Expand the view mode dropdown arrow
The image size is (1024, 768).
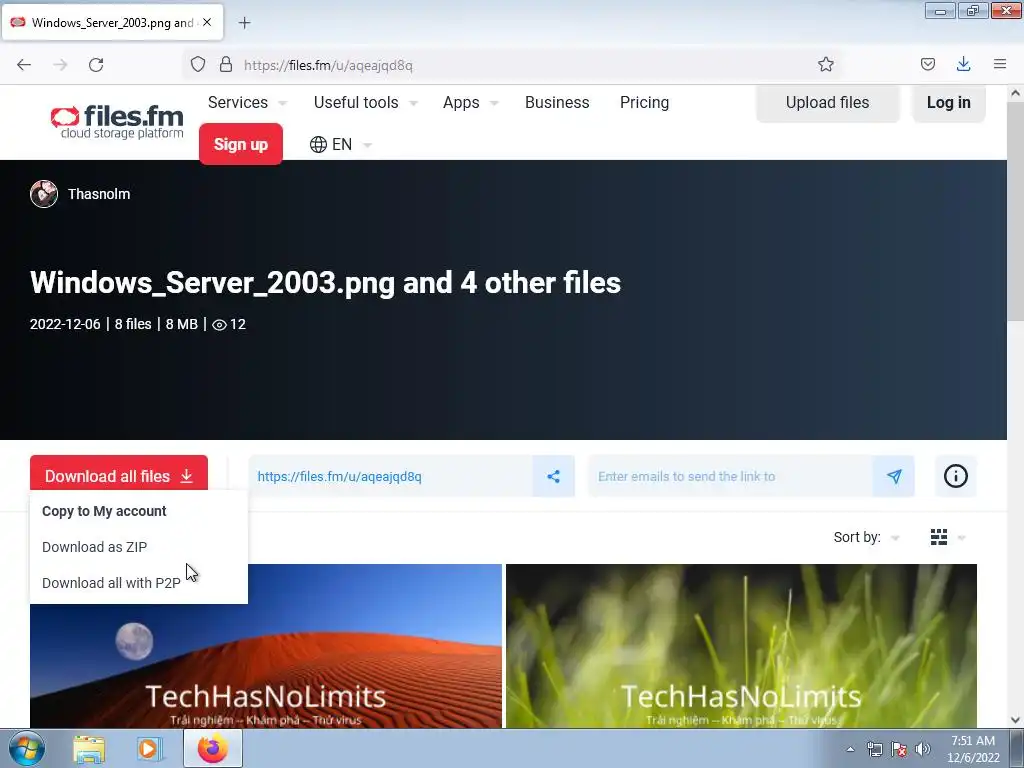(x=961, y=538)
